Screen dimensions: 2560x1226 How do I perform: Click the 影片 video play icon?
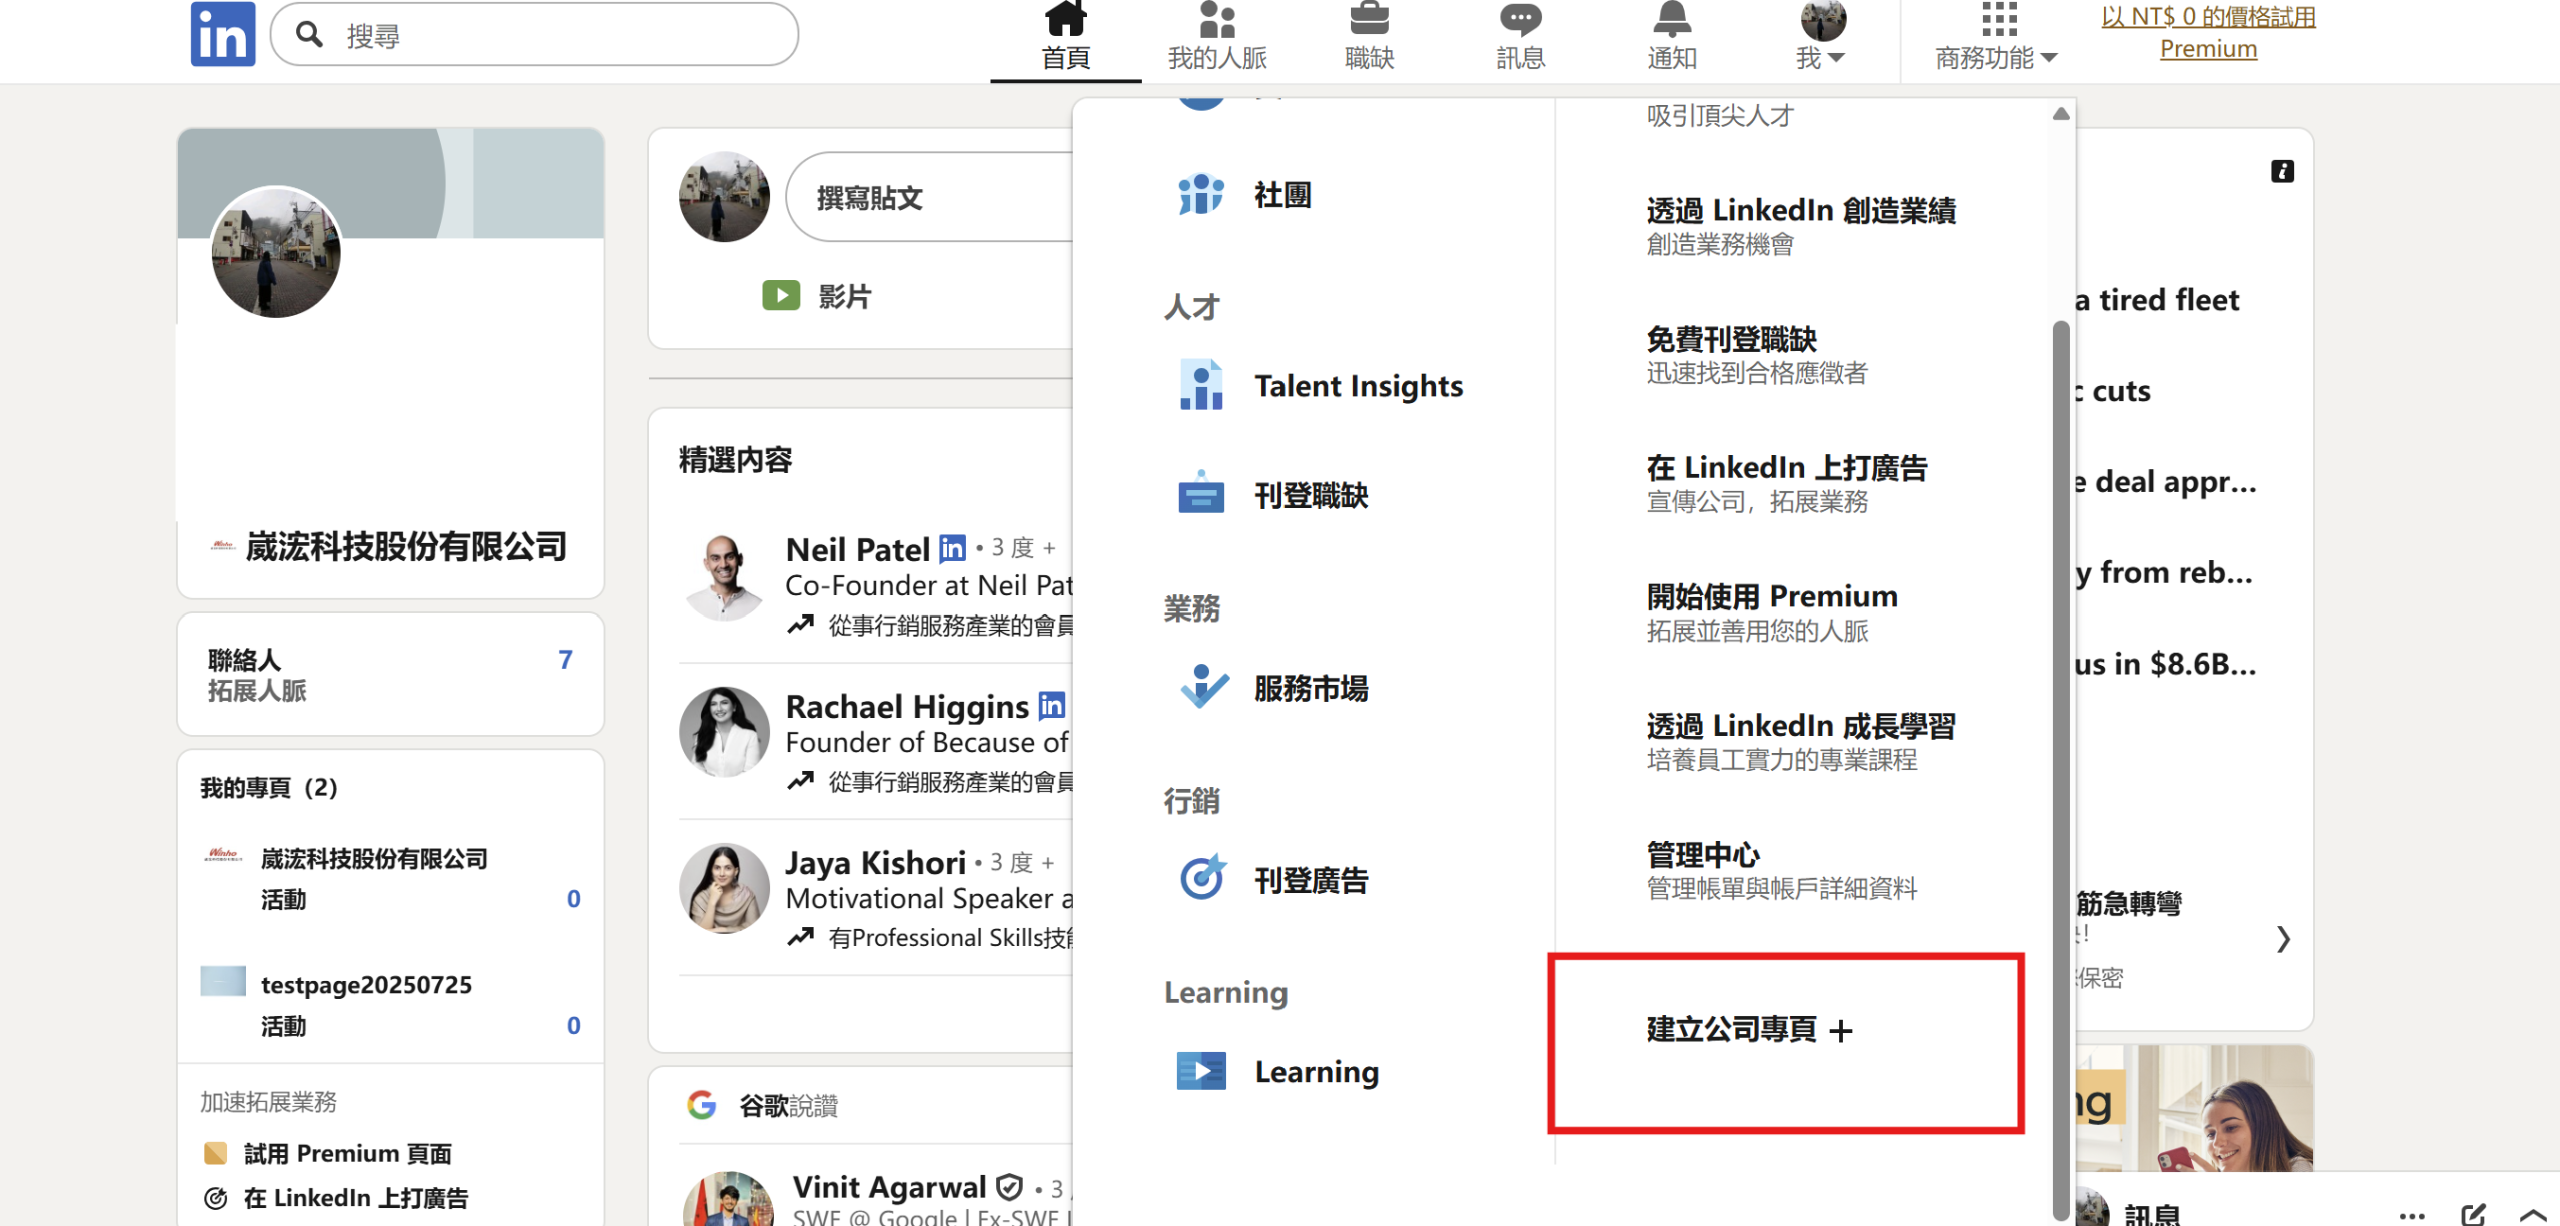[781, 295]
